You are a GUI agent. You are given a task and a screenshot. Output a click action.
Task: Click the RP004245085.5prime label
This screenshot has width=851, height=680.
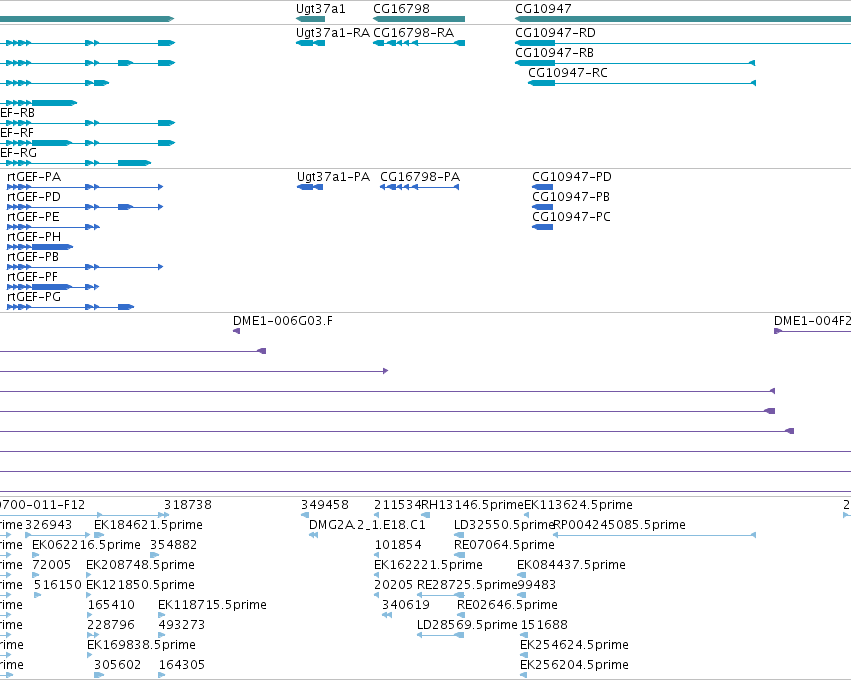point(619,525)
